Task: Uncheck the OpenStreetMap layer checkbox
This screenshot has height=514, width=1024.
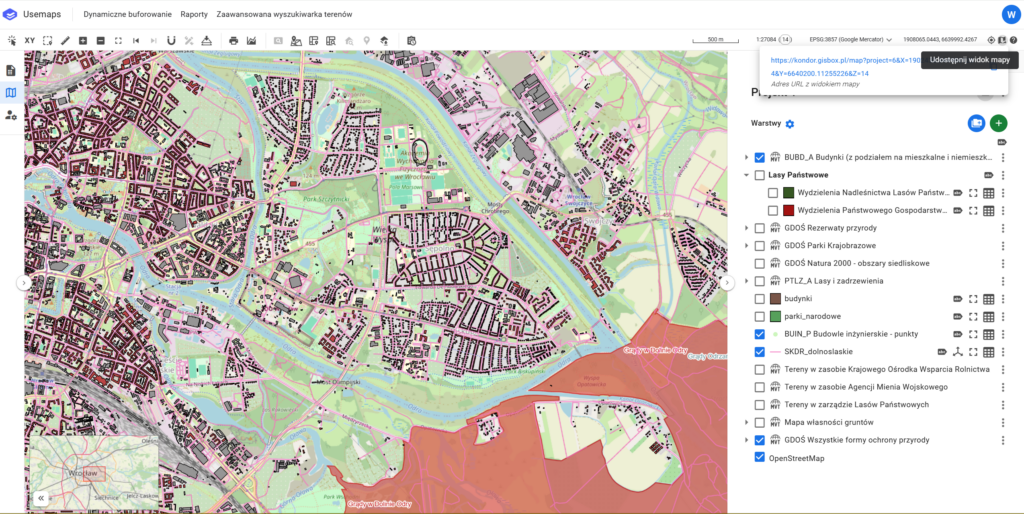Action: coord(759,458)
